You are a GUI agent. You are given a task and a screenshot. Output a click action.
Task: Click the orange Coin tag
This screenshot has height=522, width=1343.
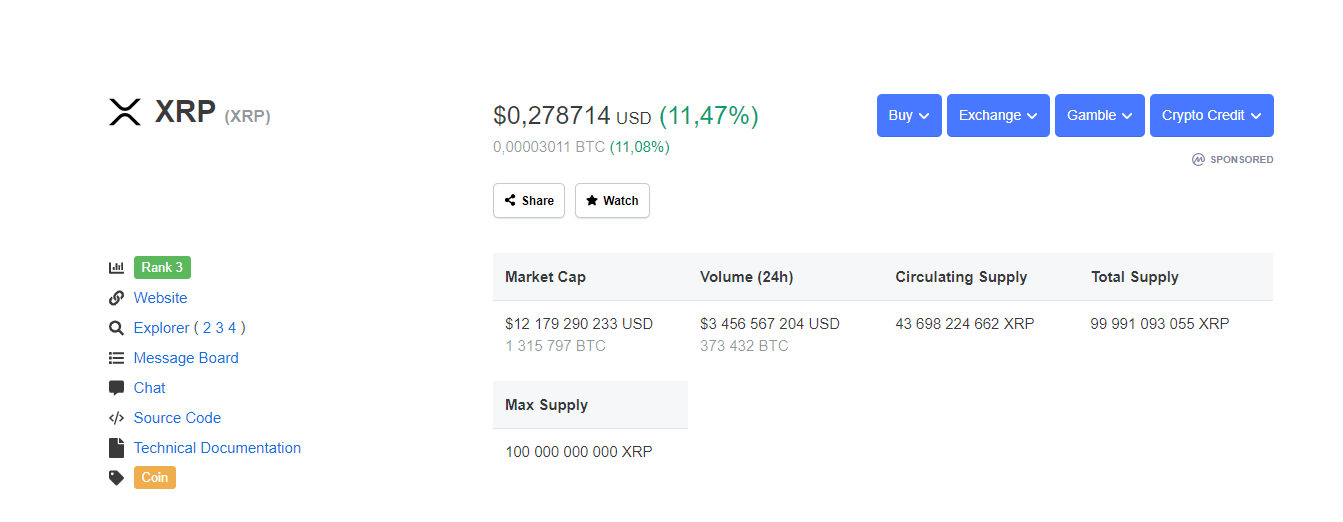(x=155, y=478)
